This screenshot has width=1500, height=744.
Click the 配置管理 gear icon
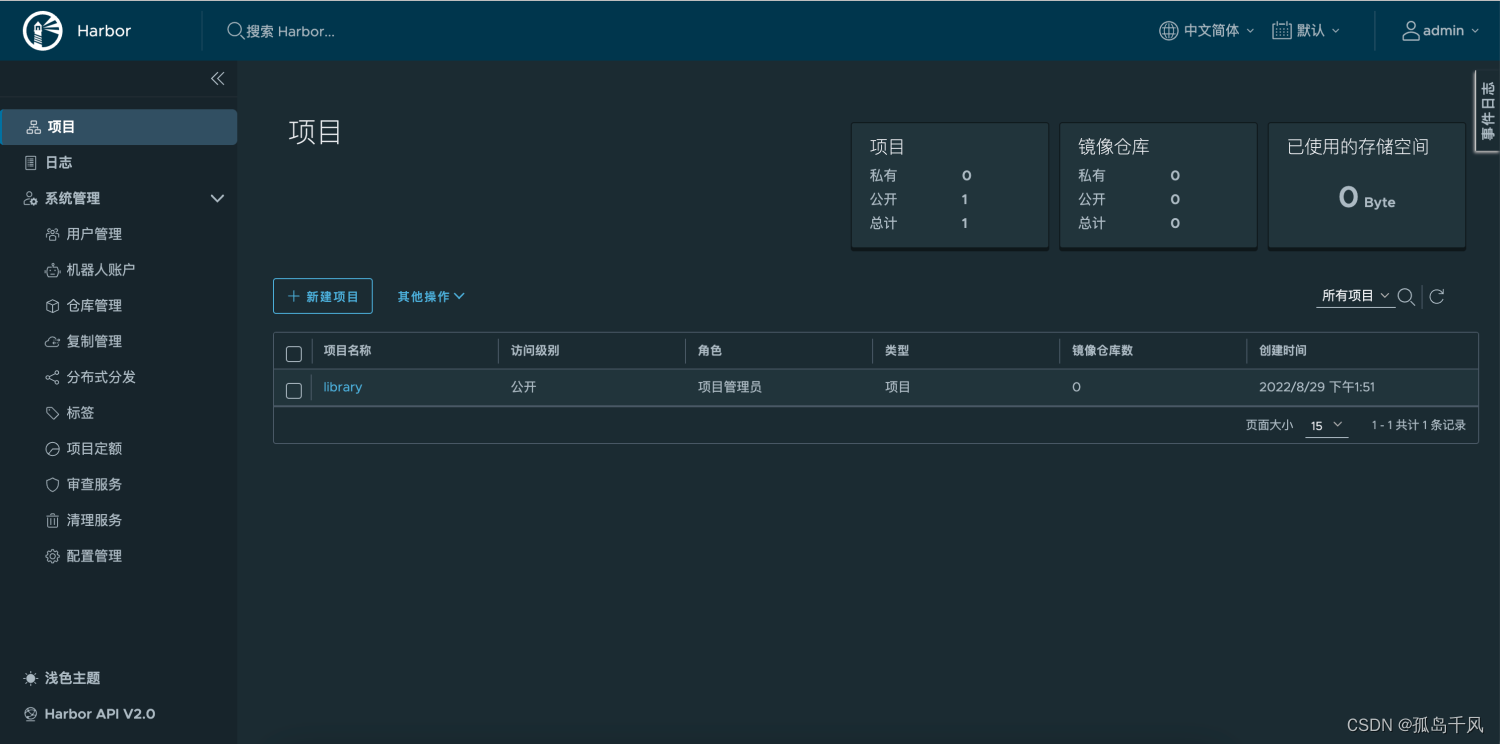click(53, 557)
